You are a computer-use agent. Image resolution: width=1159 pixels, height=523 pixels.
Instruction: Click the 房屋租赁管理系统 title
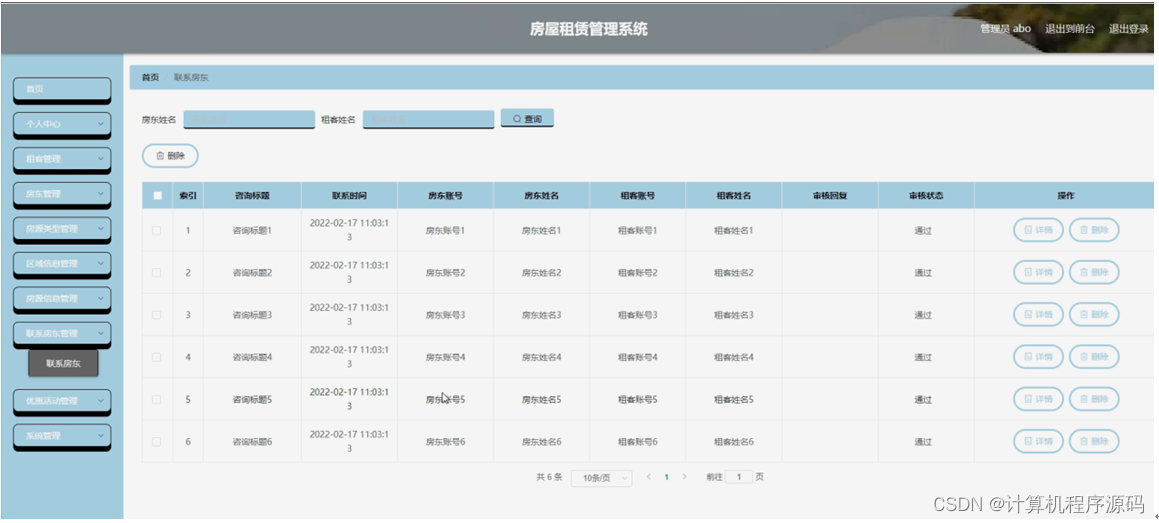point(588,30)
